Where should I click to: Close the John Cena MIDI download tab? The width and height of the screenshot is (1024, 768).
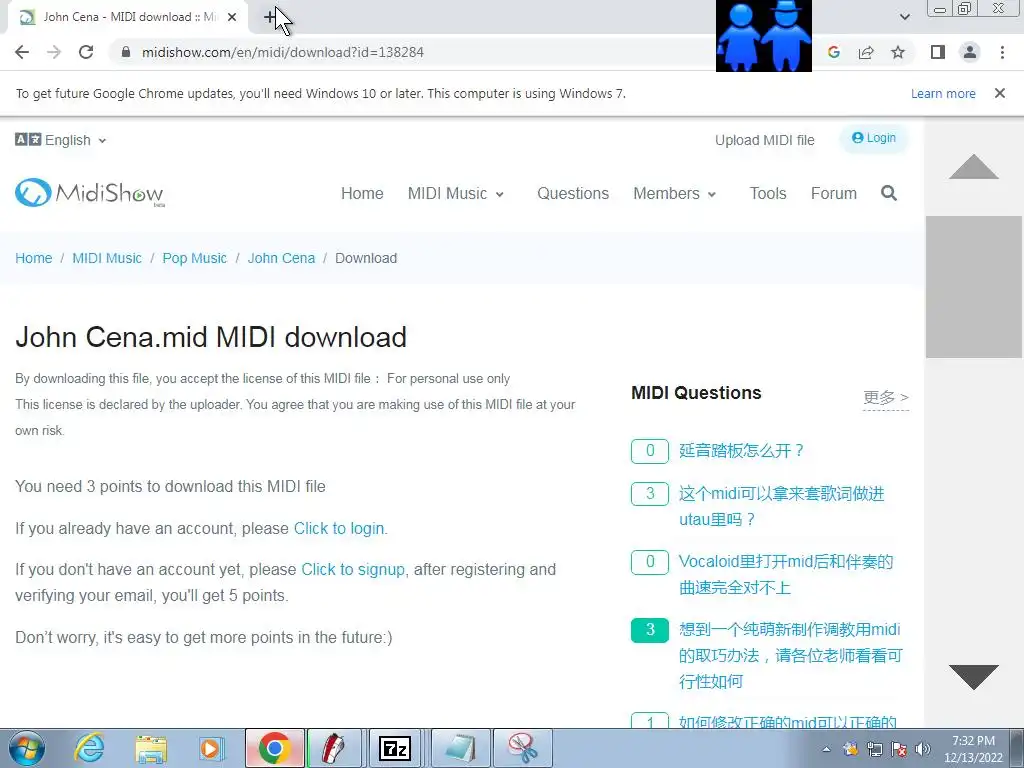pos(232,18)
